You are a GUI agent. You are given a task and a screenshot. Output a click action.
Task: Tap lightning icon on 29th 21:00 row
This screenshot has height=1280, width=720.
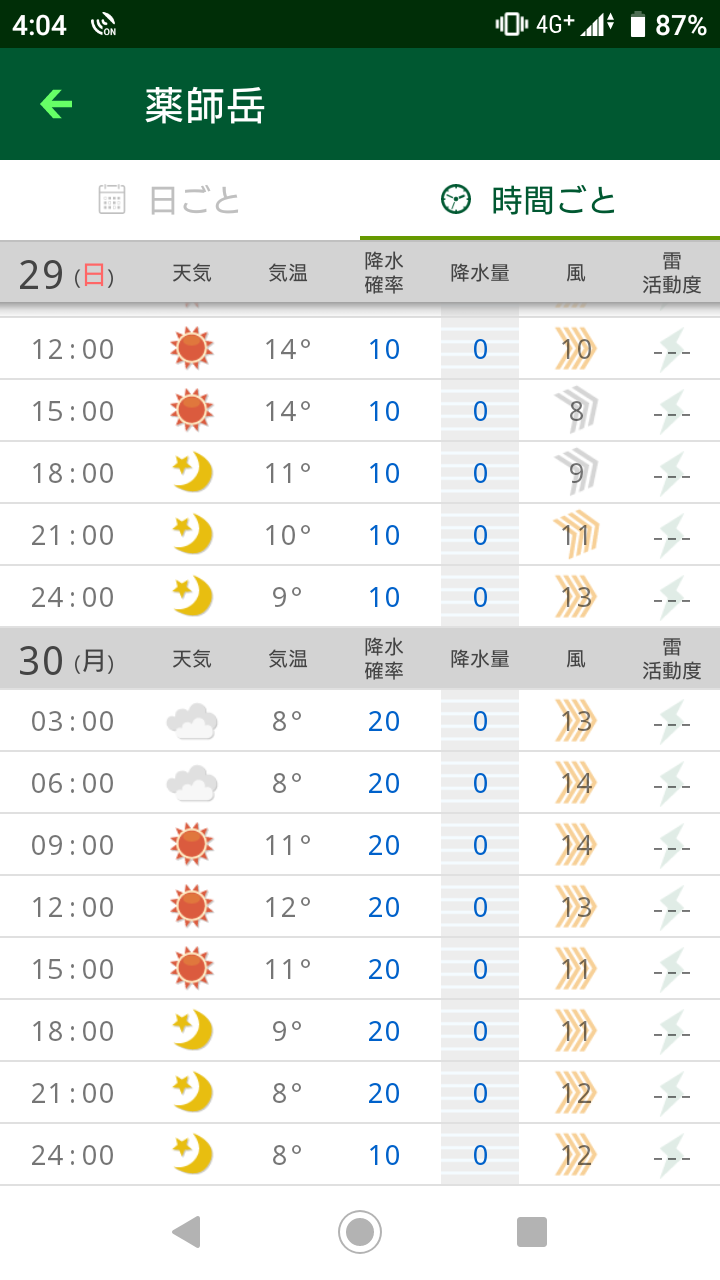coord(672,535)
